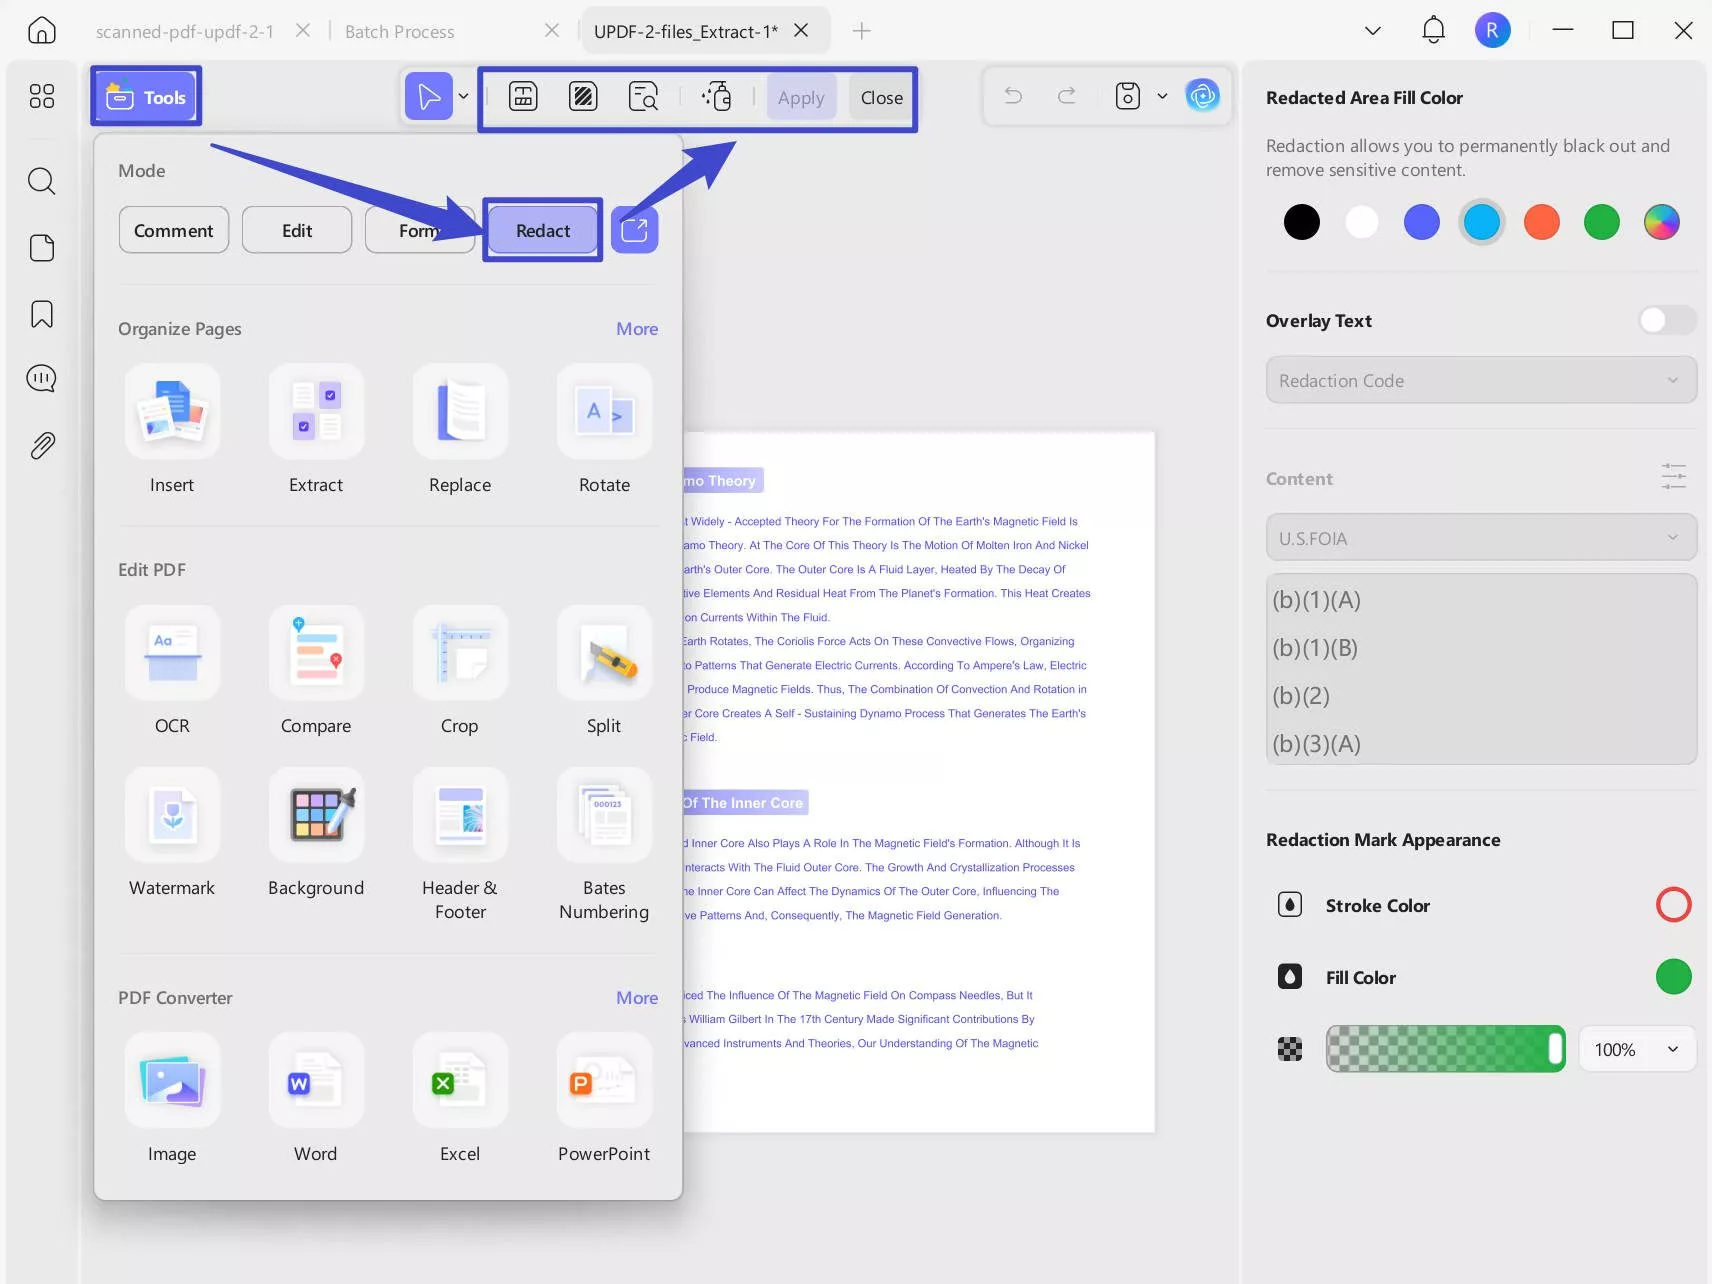The image size is (1712, 1284).
Task: Open the OCR tool
Action: point(172,654)
